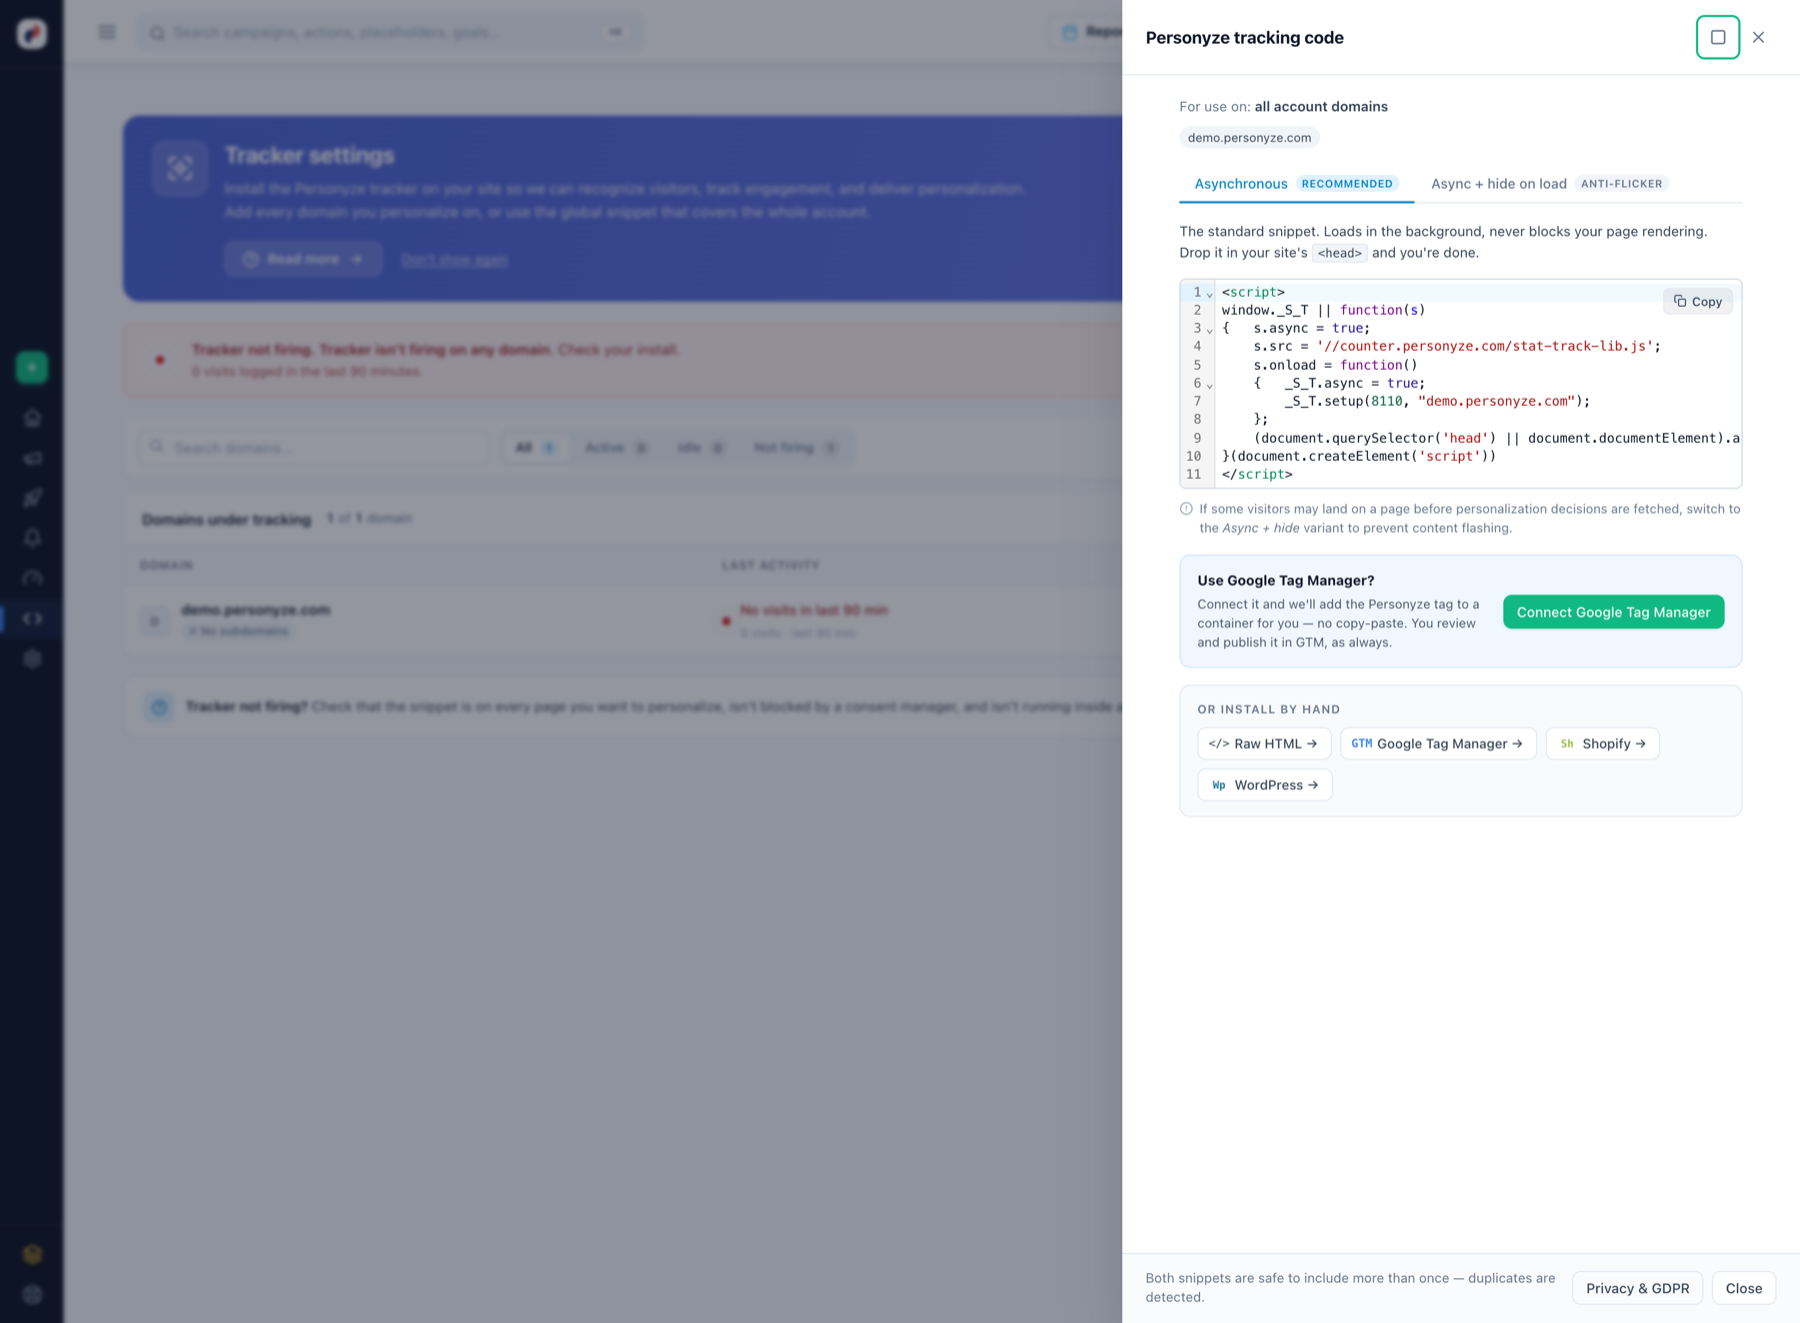Click the bottom-most sidebar icon
Image resolution: width=1800 pixels, height=1323 pixels.
32,1295
